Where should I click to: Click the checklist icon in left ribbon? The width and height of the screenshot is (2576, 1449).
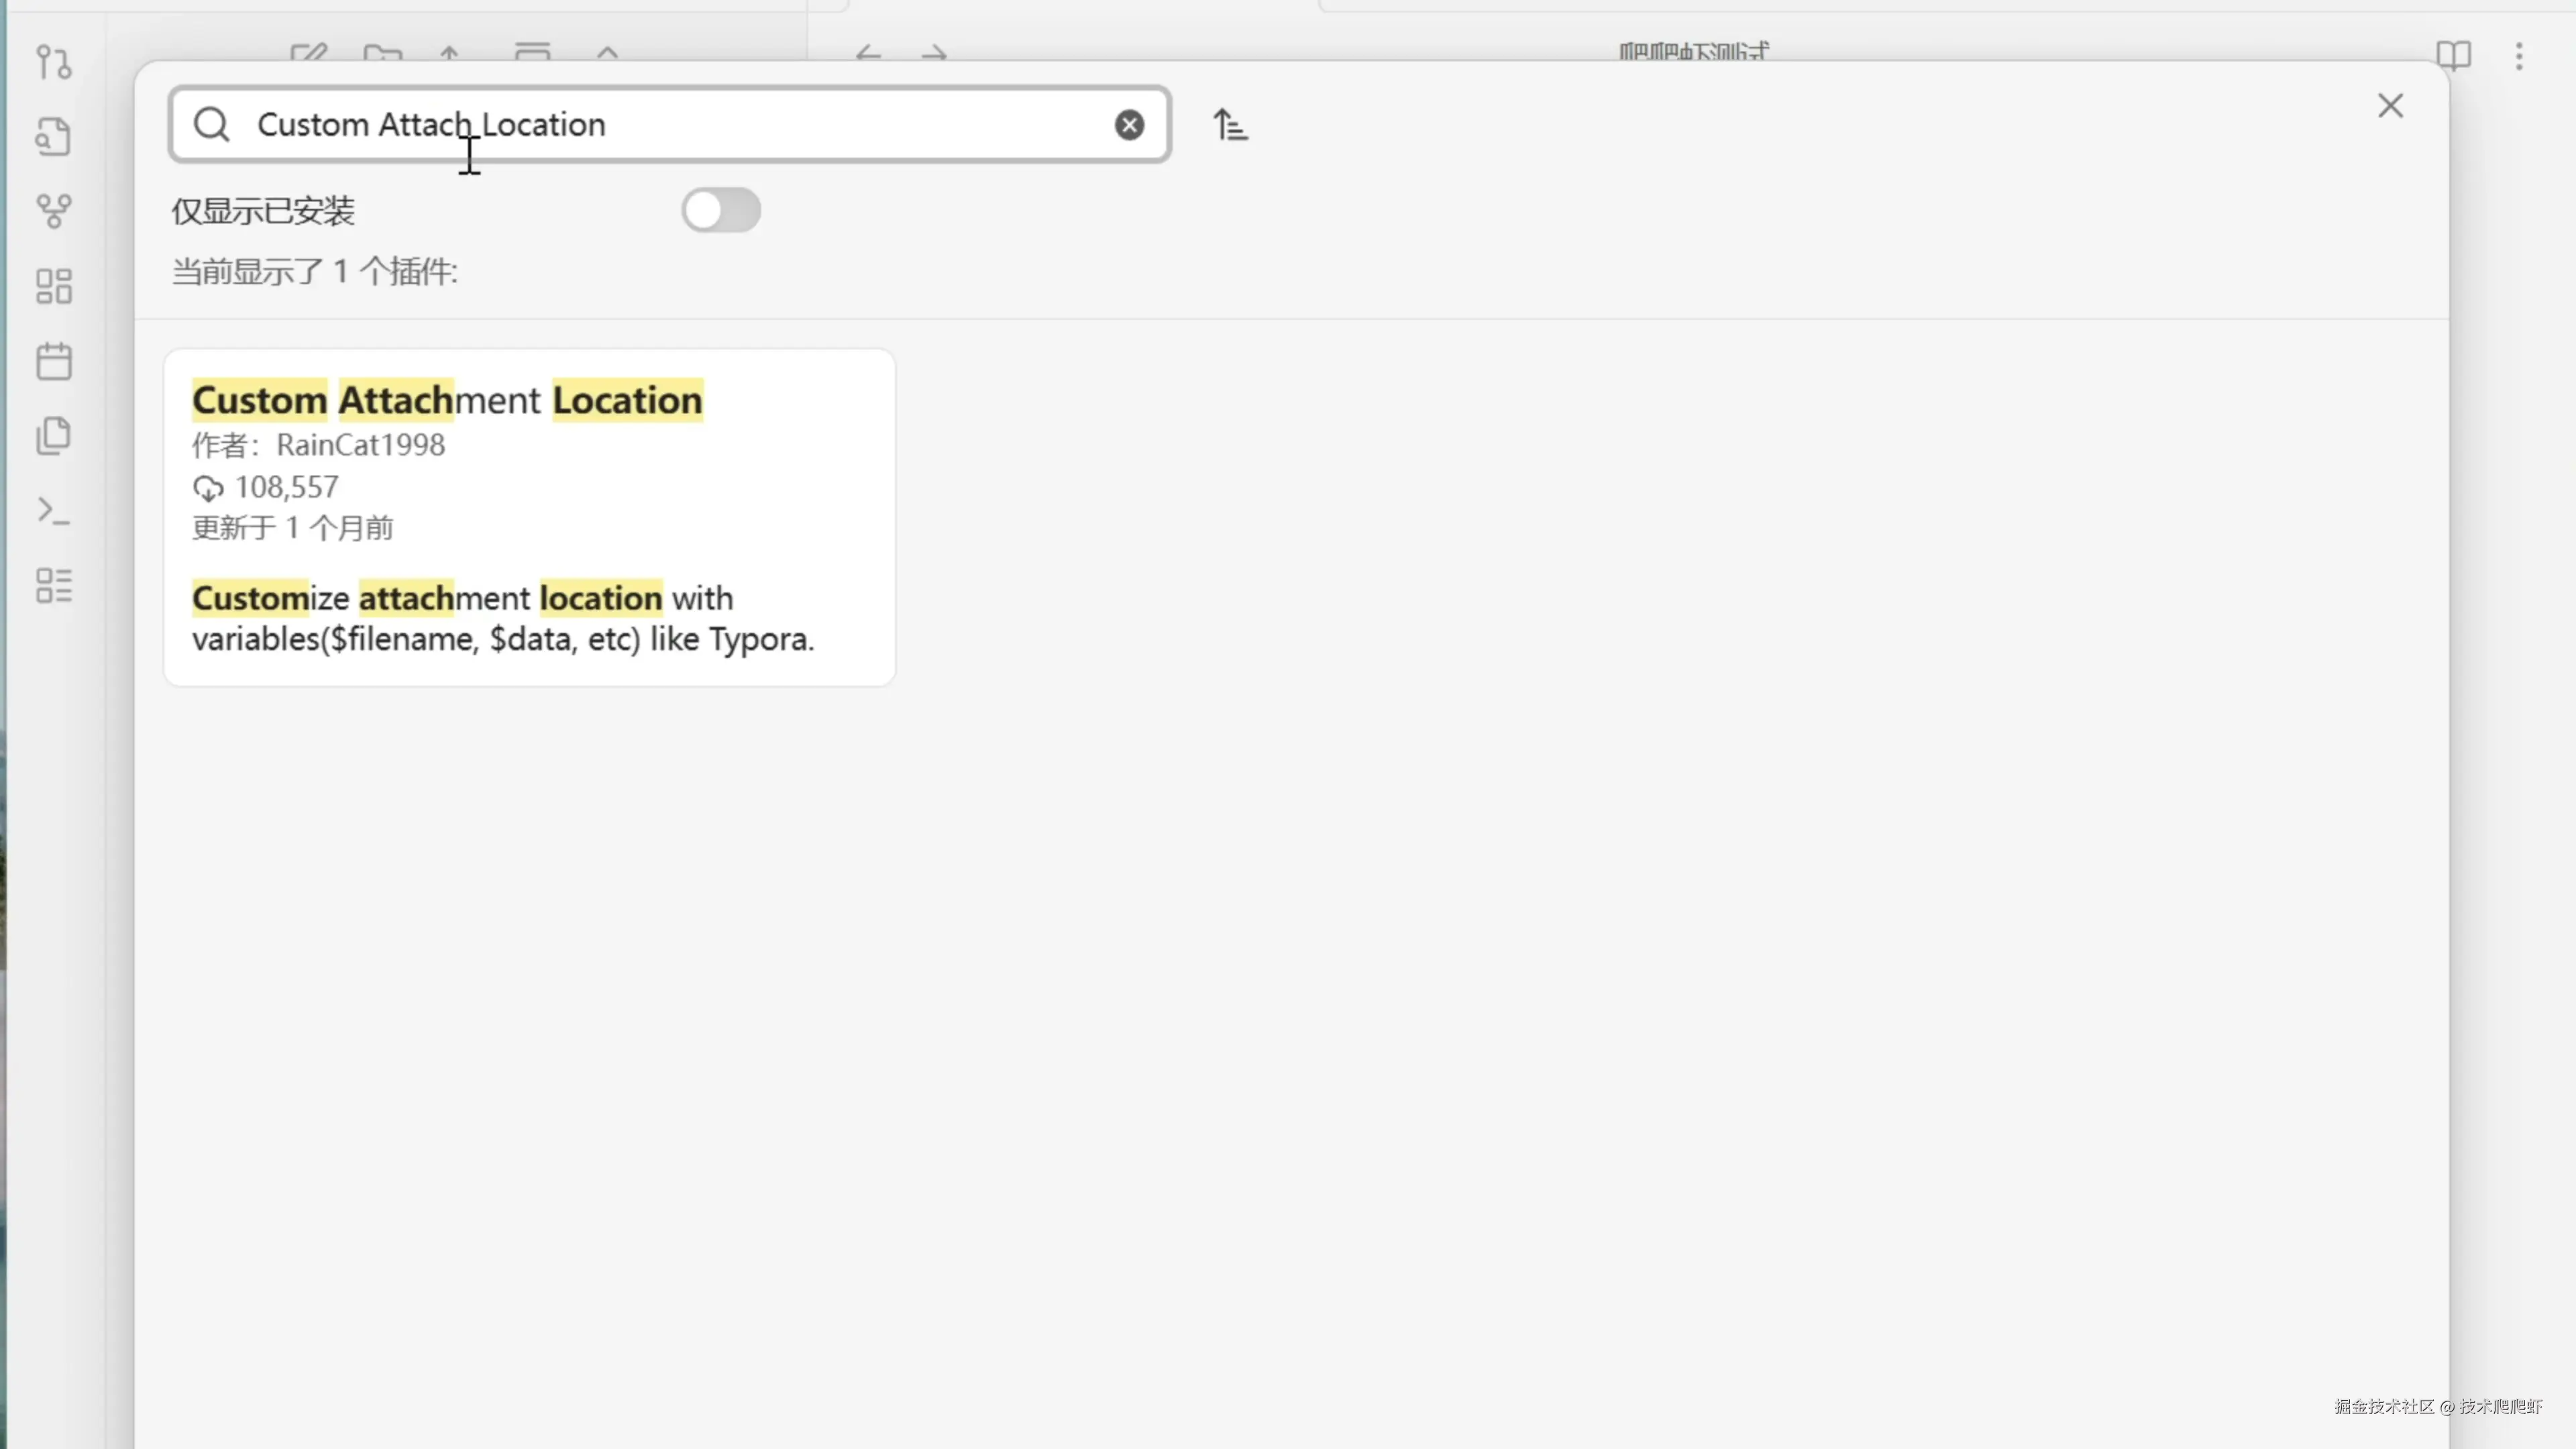(x=54, y=586)
